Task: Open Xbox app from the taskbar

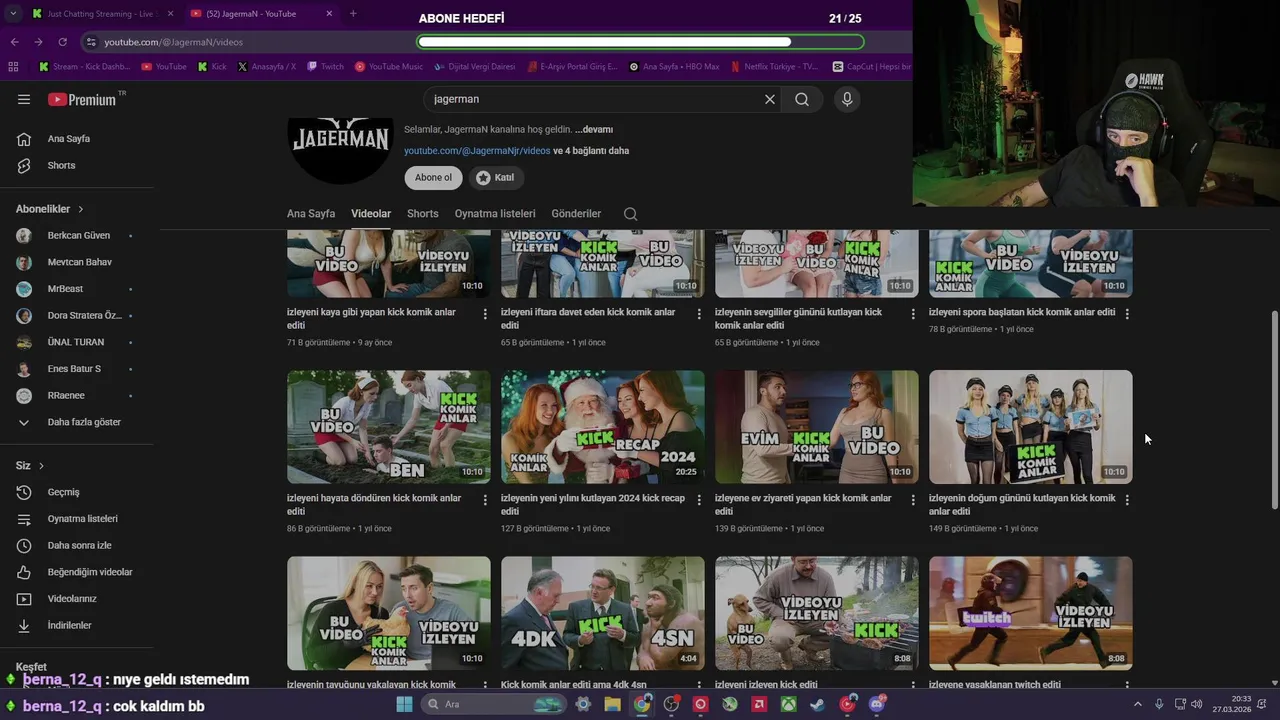Action: click(x=789, y=704)
